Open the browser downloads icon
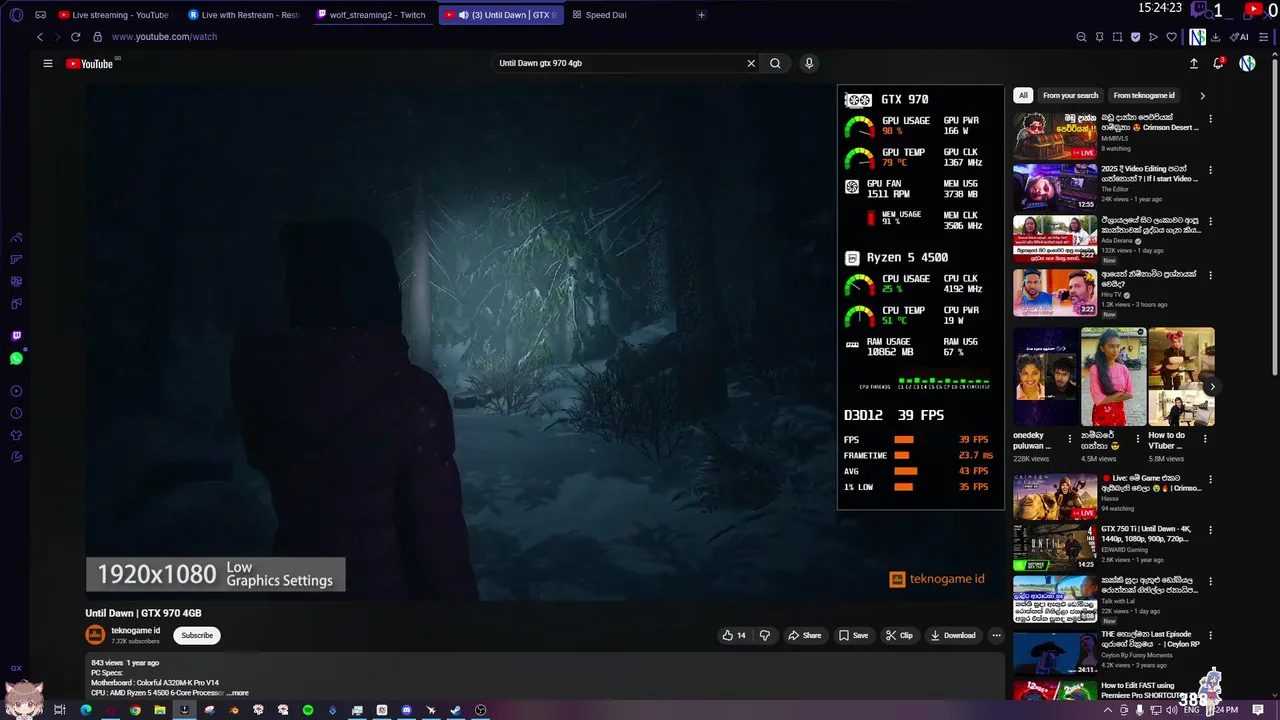The width and height of the screenshot is (1280, 720). (x=1215, y=37)
